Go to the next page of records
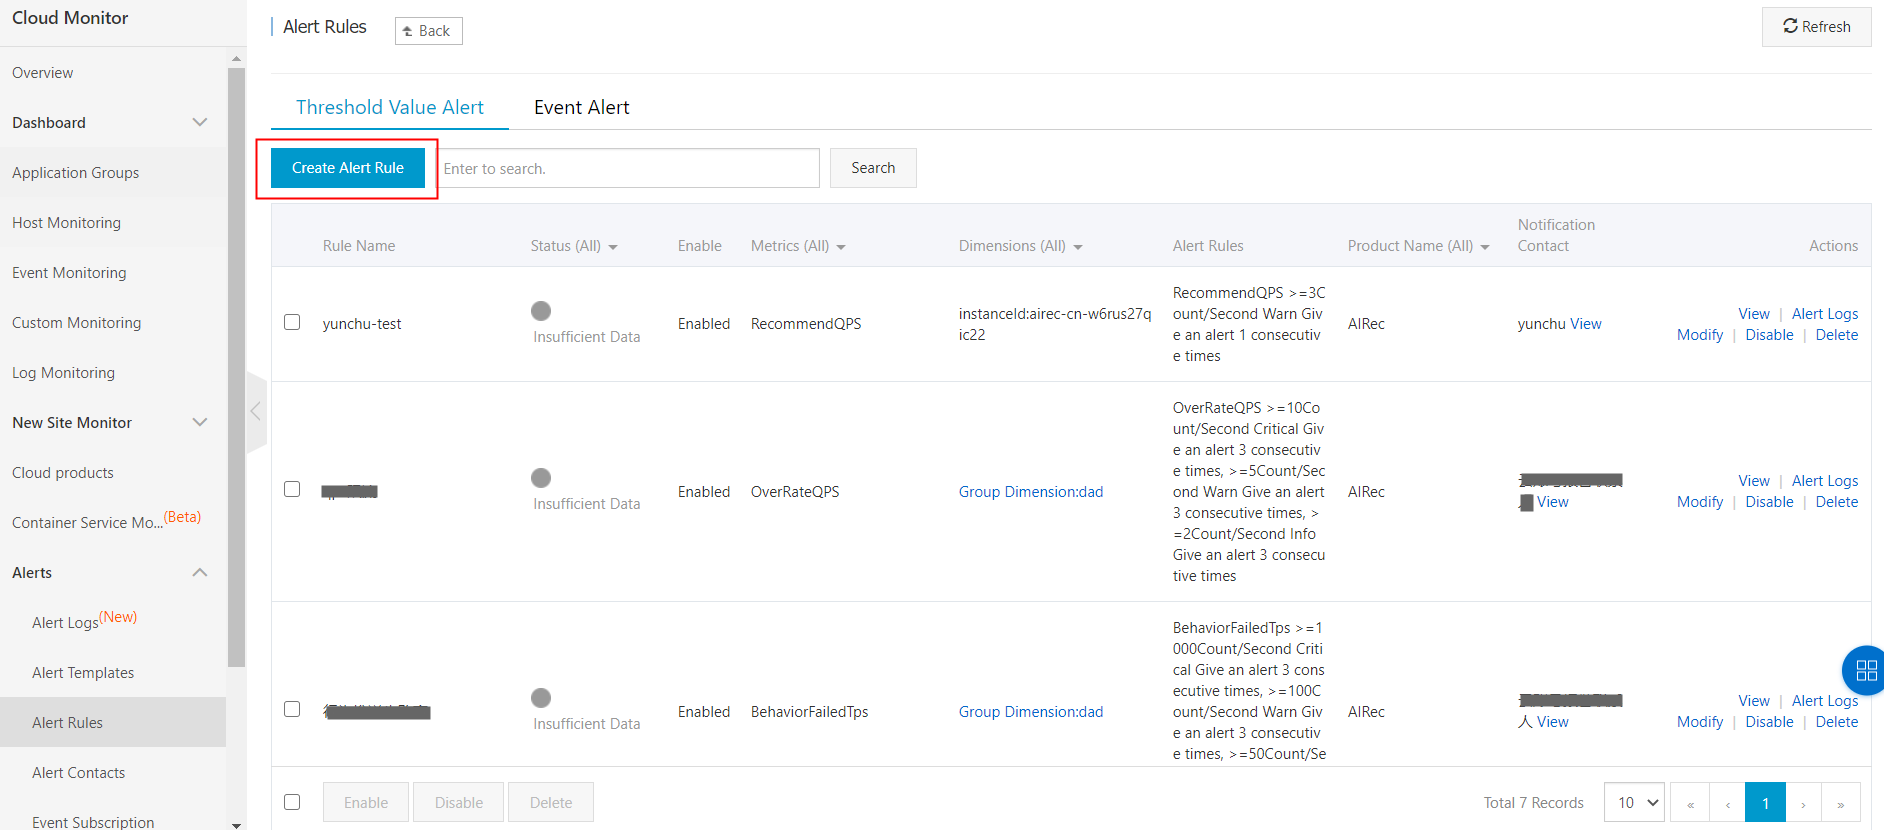The height and width of the screenshot is (830, 1884). (x=1803, y=803)
